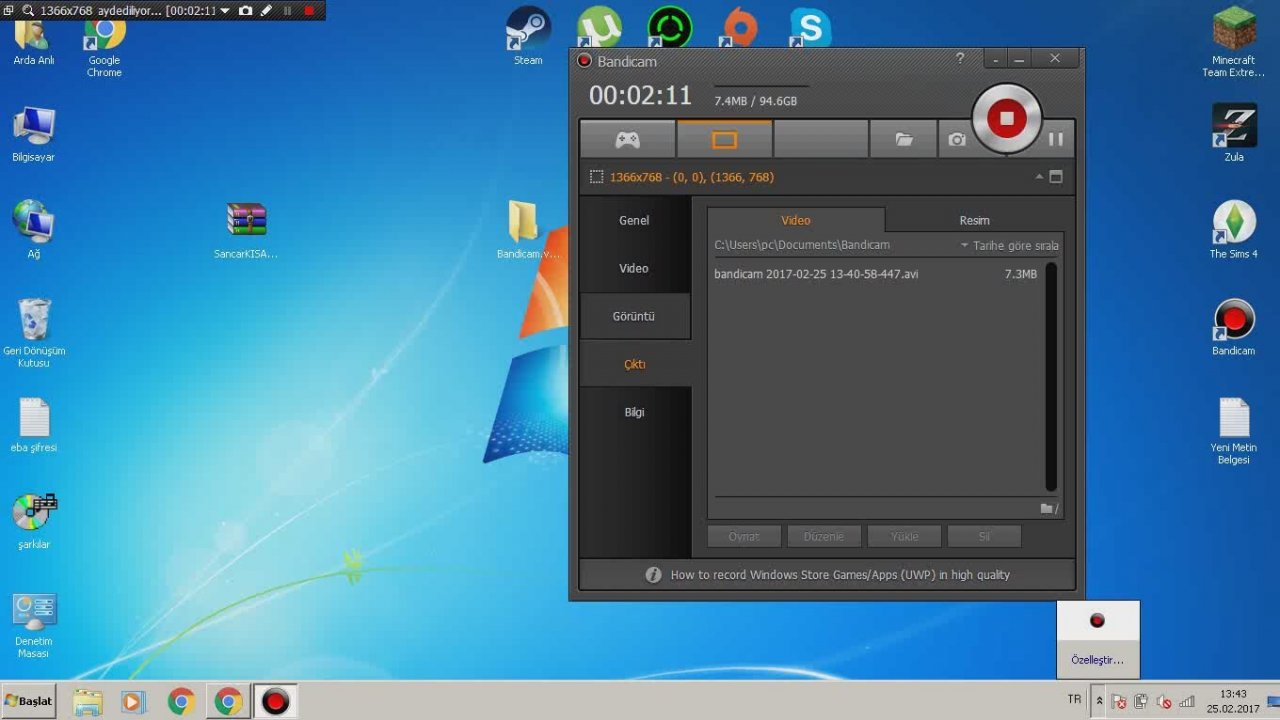Select the Çıktı section in sidebar
Viewport: 1280px width, 720px height.
(x=634, y=364)
